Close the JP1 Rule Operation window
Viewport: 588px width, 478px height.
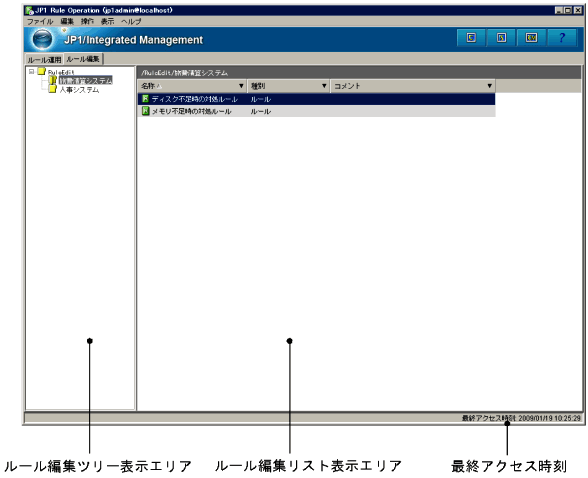tap(578, 10)
